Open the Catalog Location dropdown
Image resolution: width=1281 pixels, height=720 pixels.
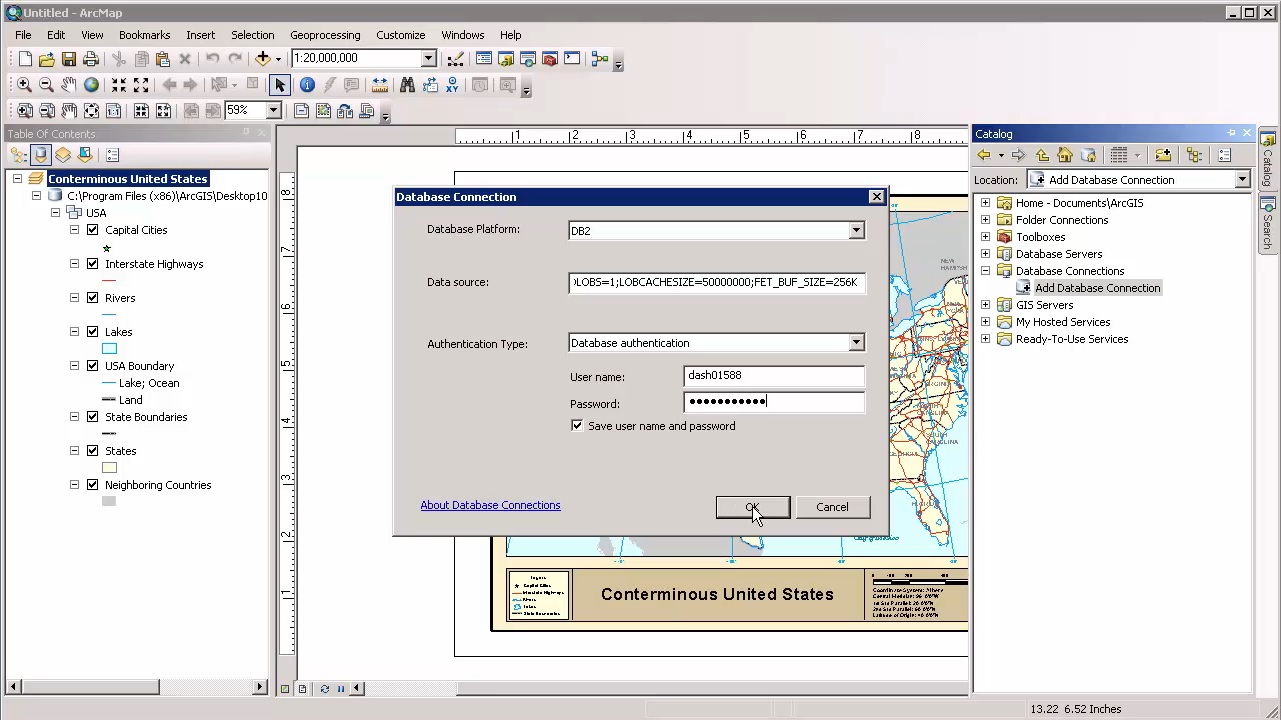click(x=1242, y=180)
